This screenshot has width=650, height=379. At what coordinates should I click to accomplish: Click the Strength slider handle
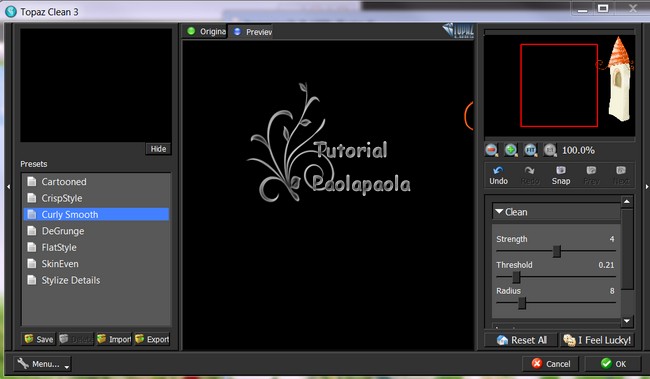557,251
